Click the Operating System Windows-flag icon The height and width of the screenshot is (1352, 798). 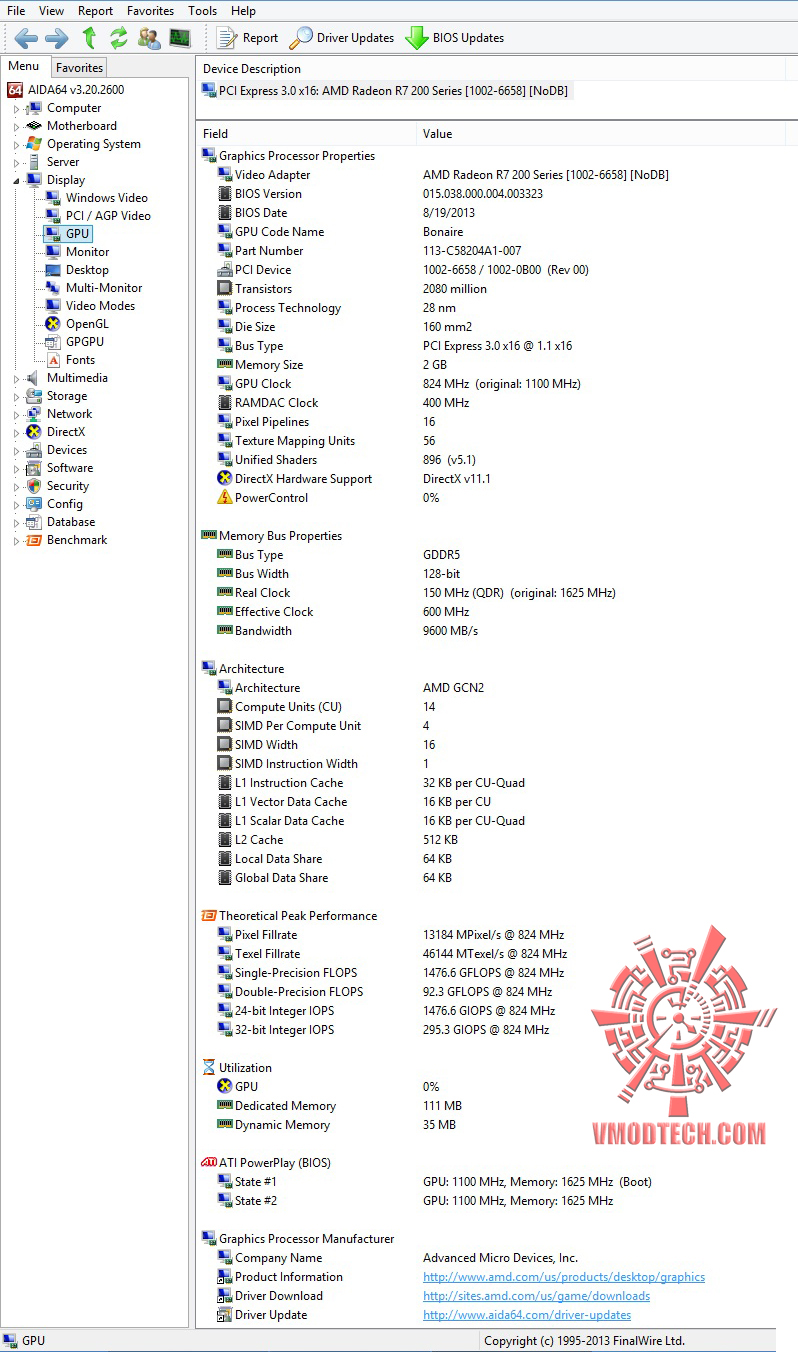click(34, 144)
